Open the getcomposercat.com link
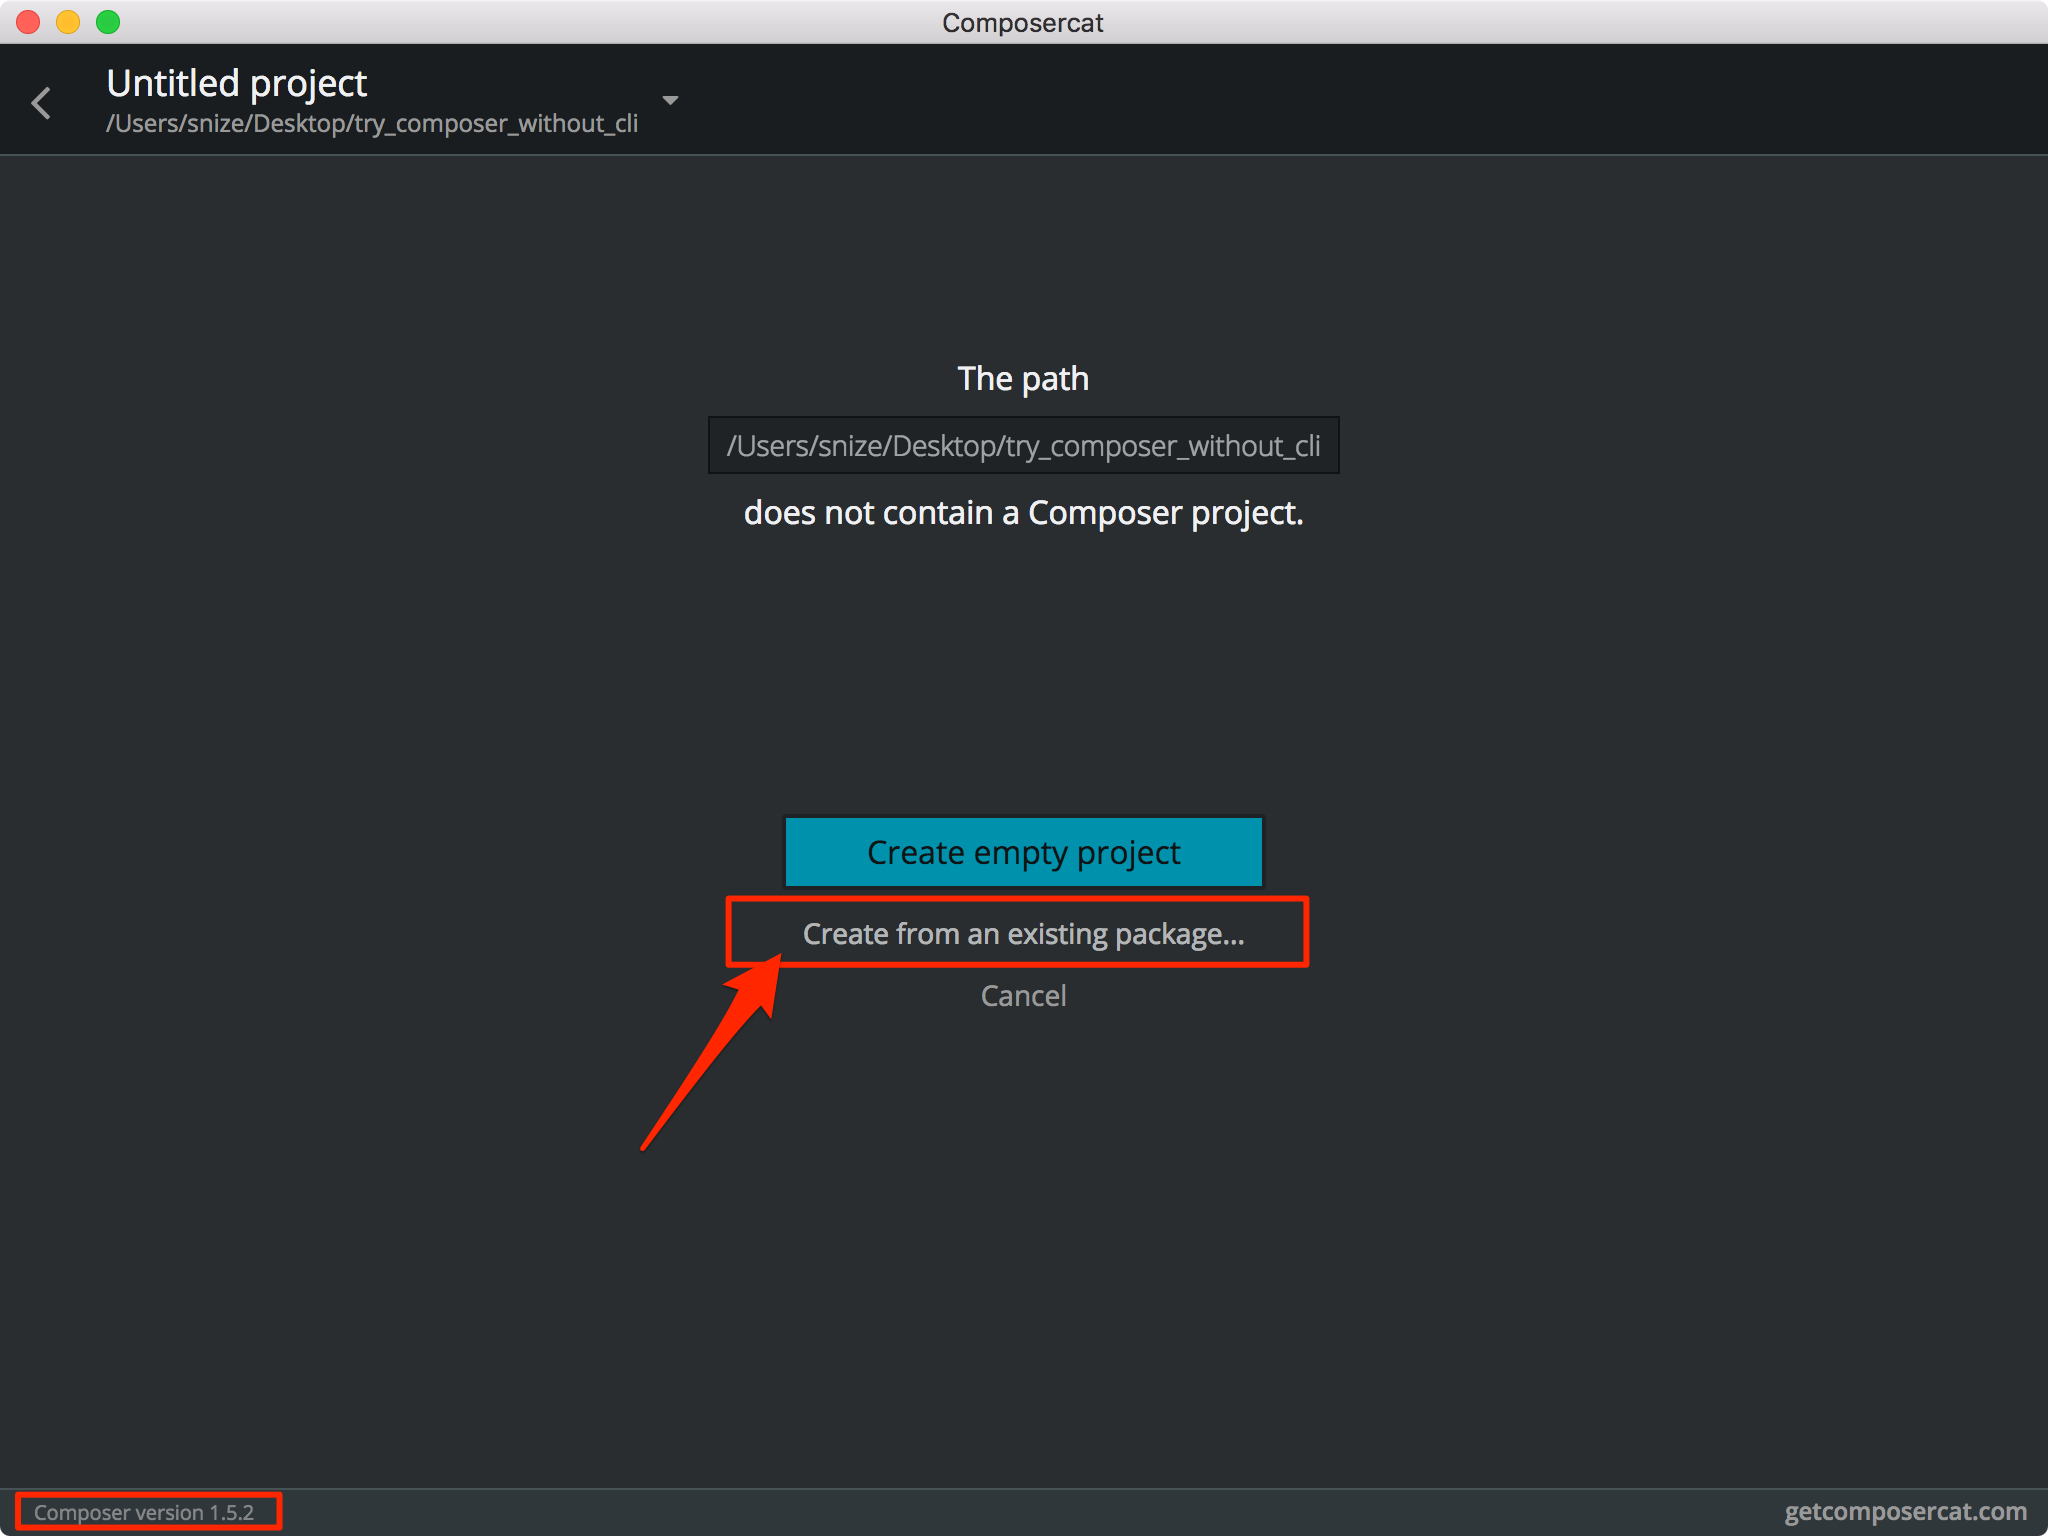 1905,1511
